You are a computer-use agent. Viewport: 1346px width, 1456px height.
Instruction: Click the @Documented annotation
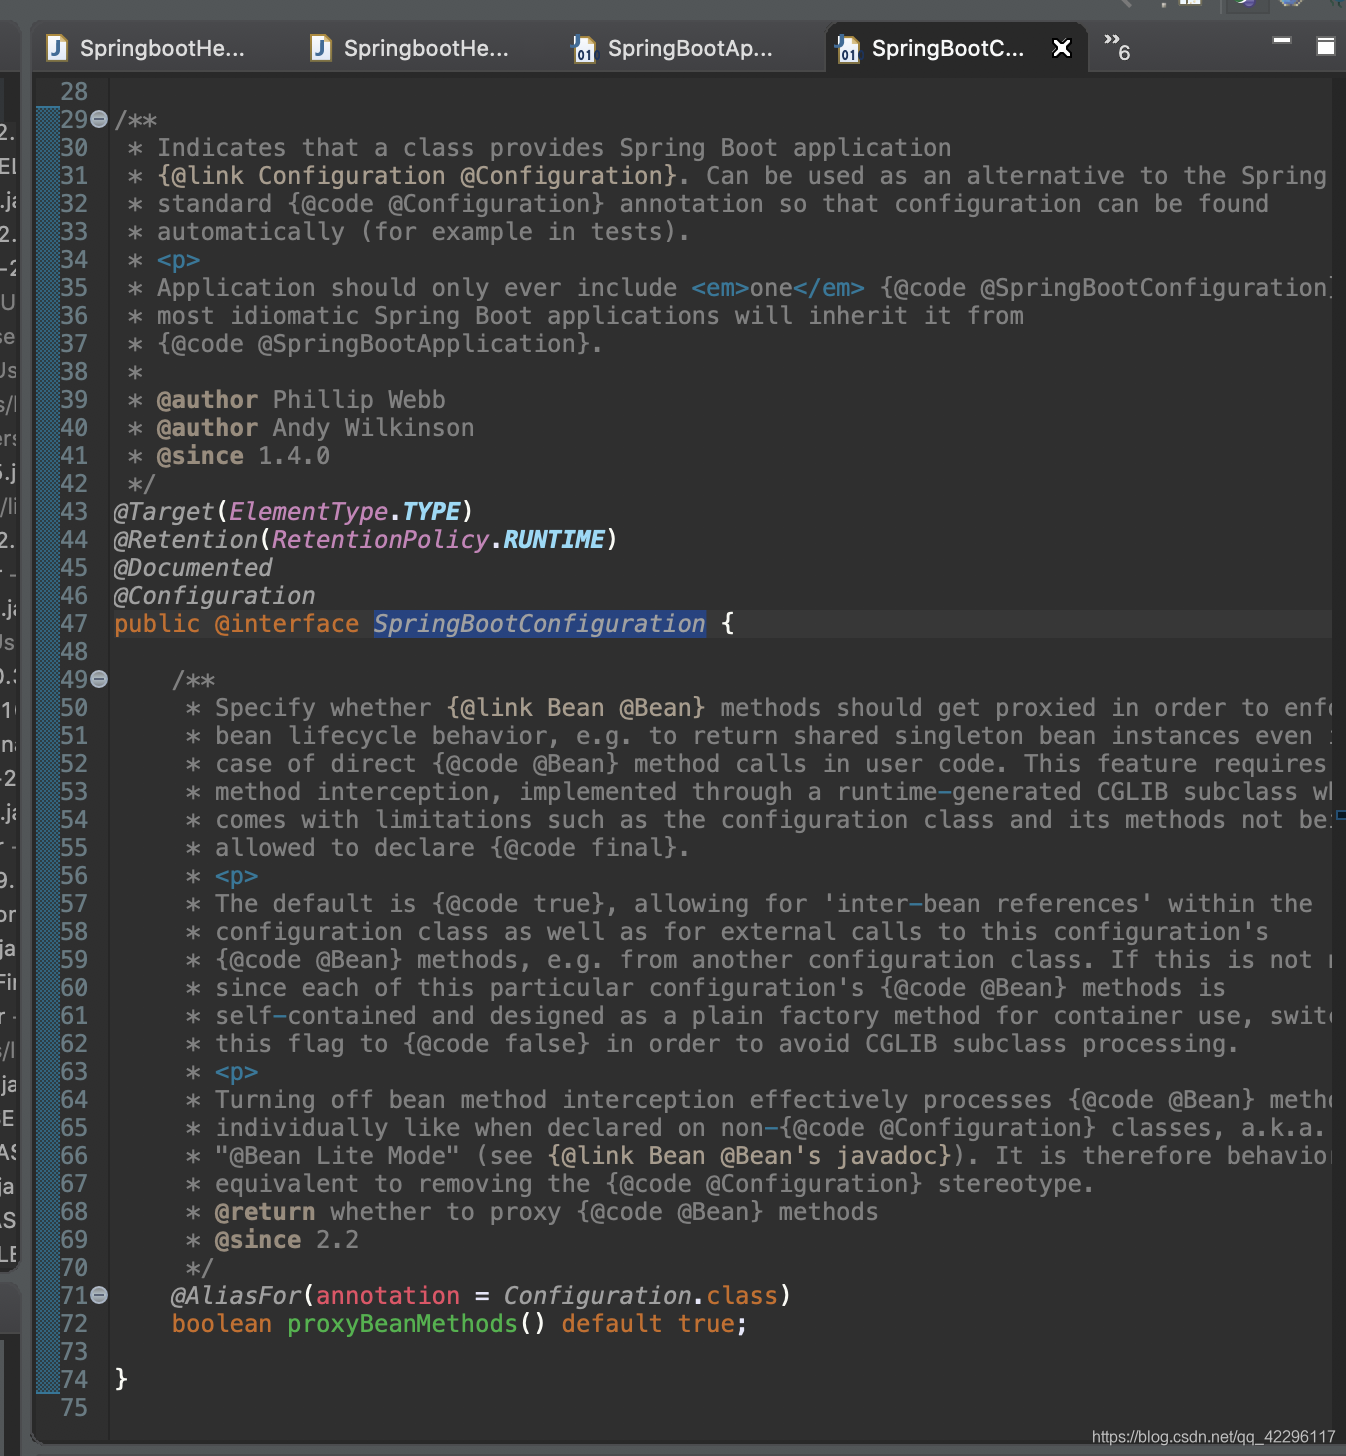coord(192,568)
